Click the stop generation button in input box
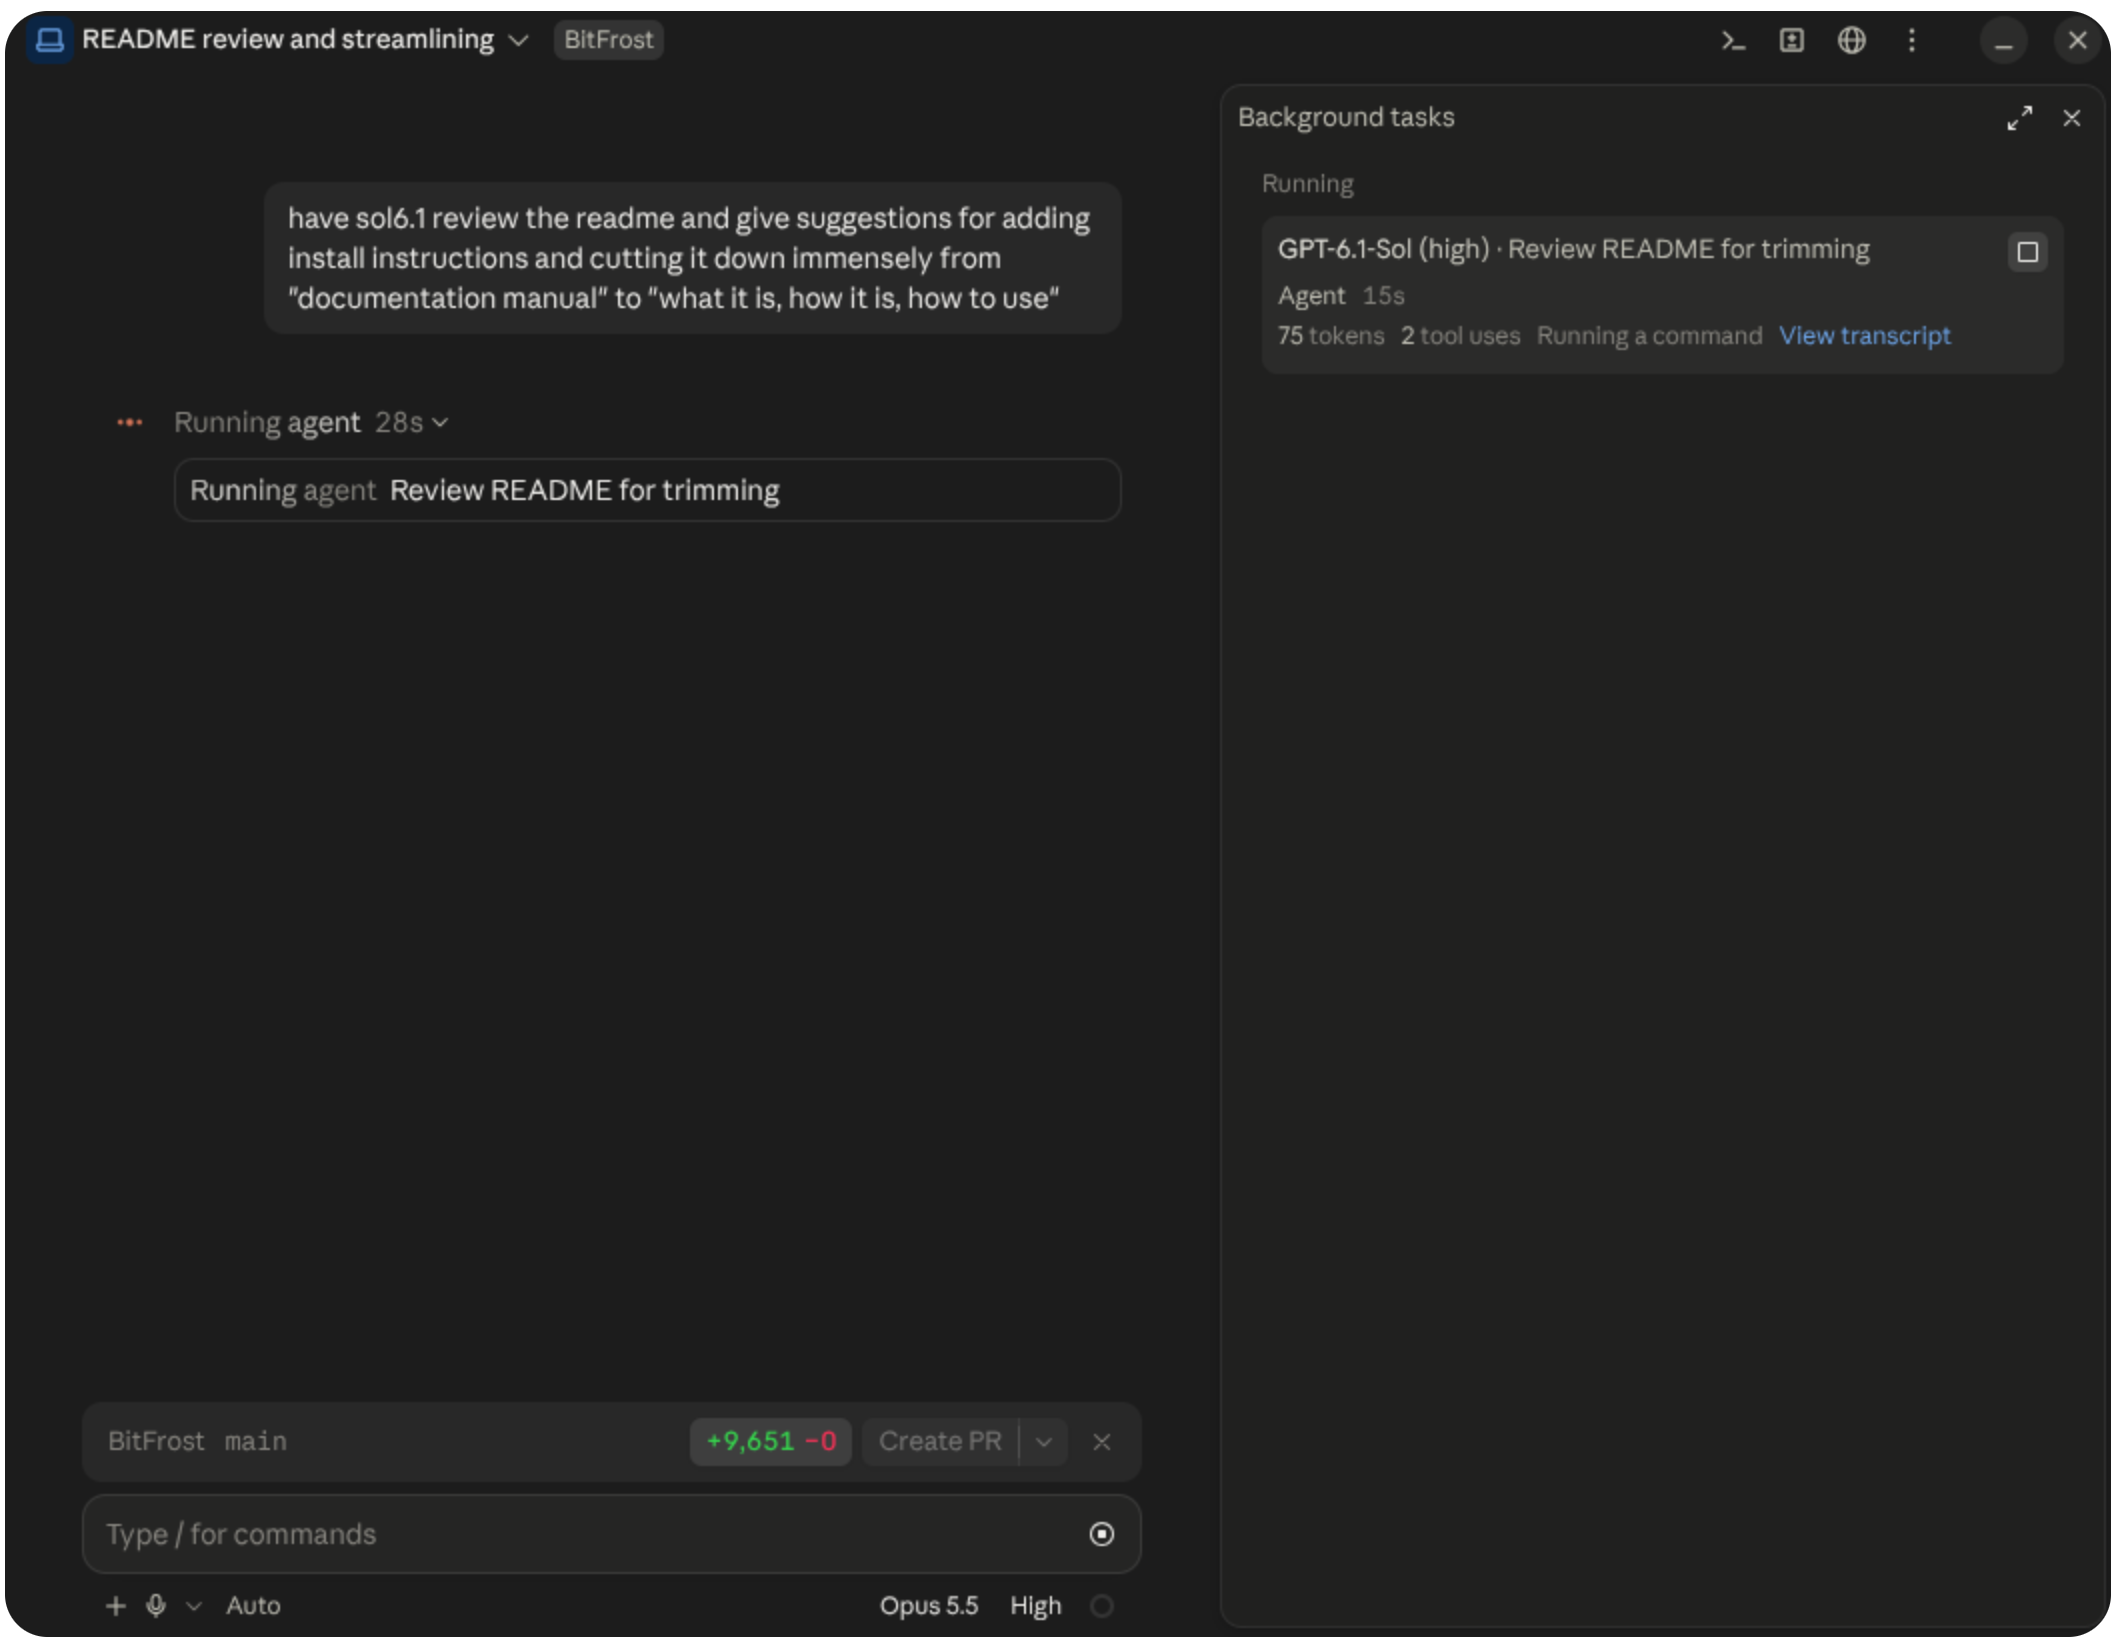2116x1640 pixels. 1101,1533
